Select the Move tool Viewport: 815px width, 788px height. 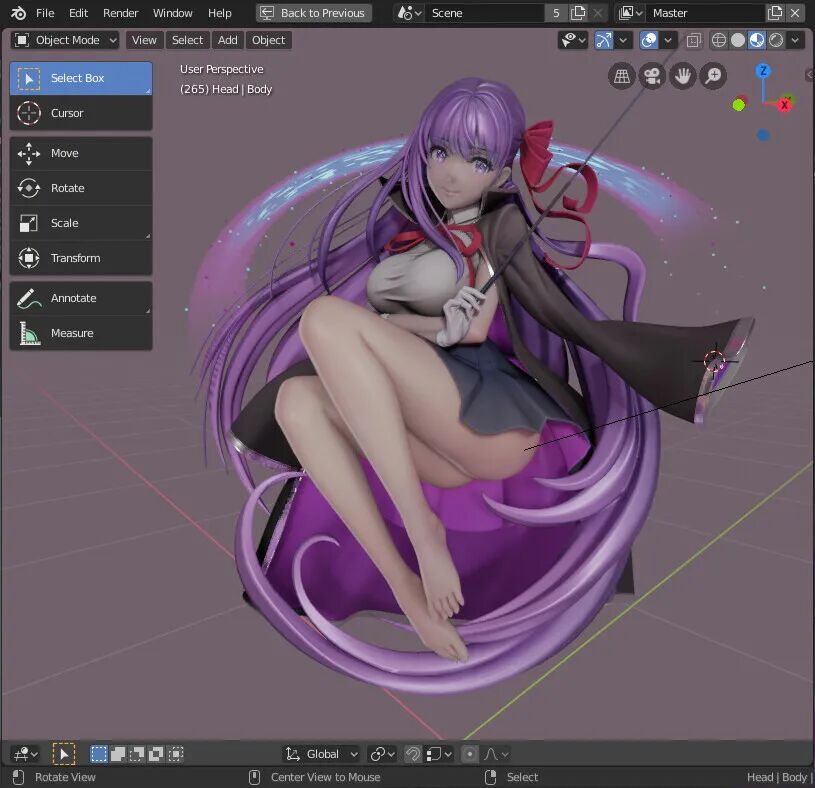81,153
